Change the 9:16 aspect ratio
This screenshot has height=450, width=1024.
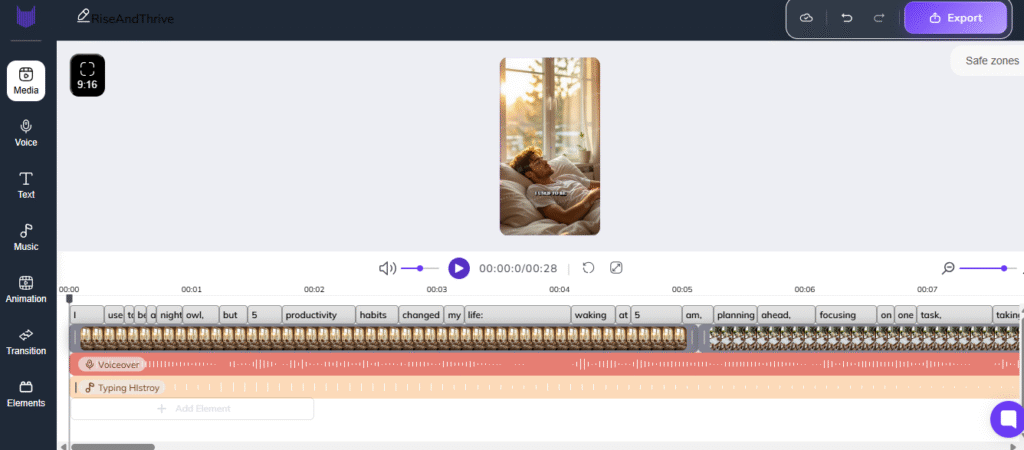pyautogui.click(x=88, y=75)
